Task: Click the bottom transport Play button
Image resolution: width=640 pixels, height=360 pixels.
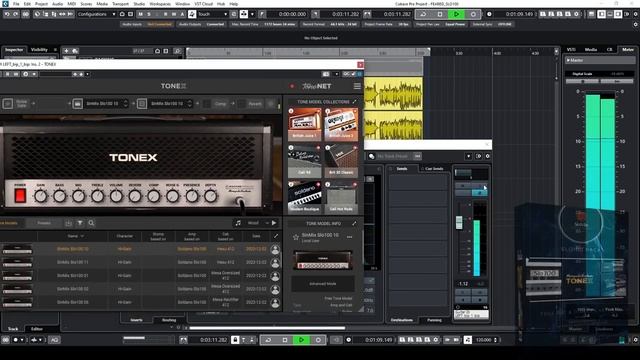Action: [x=302, y=340]
